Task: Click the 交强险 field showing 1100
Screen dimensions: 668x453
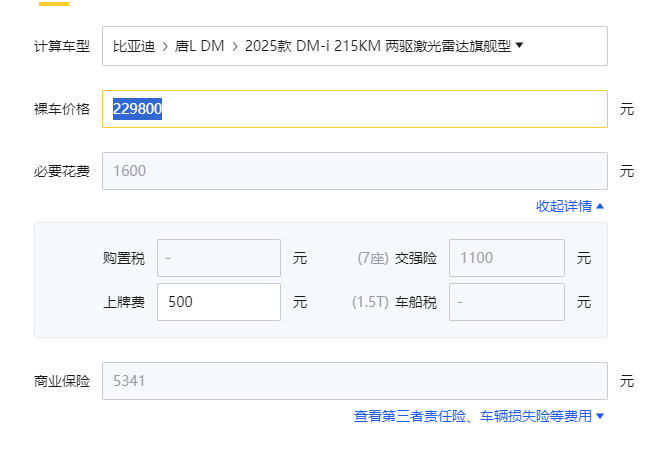Action: coord(506,258)
